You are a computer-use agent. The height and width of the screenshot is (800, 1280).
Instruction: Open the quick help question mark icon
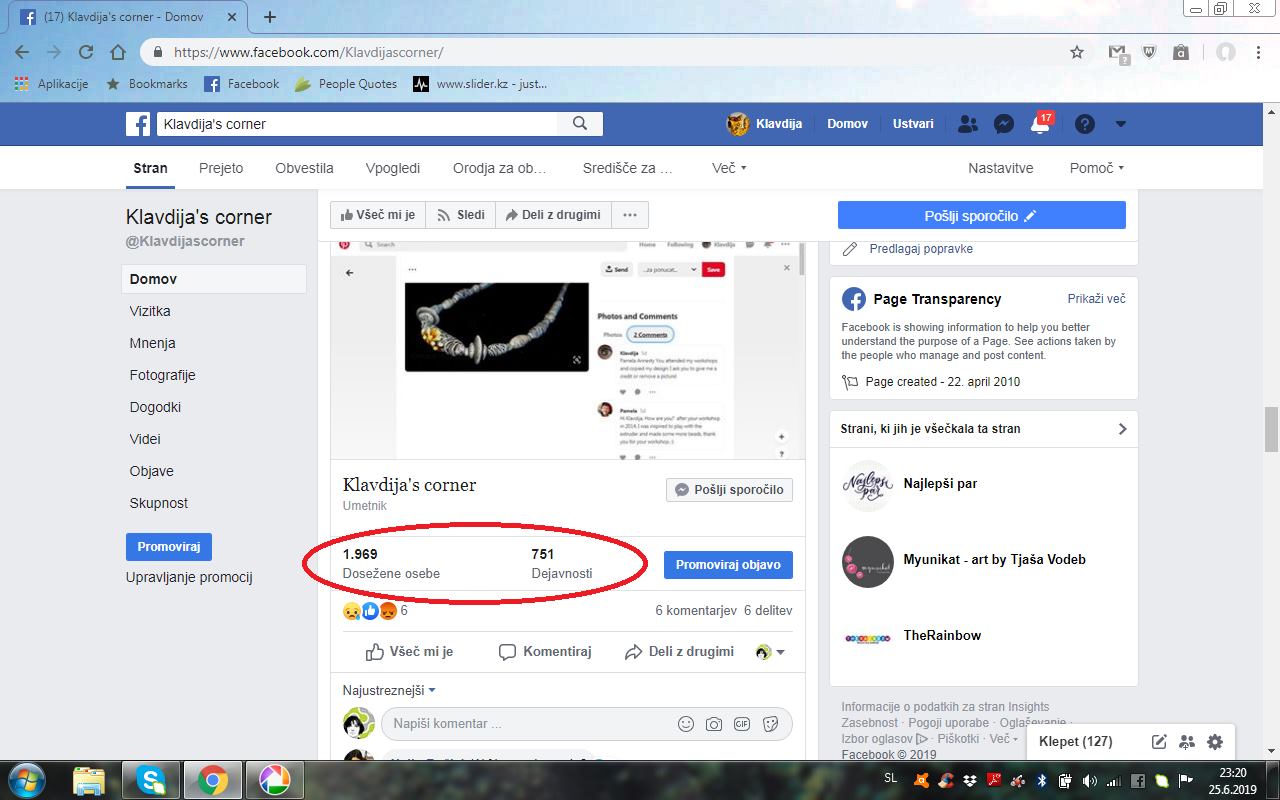pos(1084,124)
